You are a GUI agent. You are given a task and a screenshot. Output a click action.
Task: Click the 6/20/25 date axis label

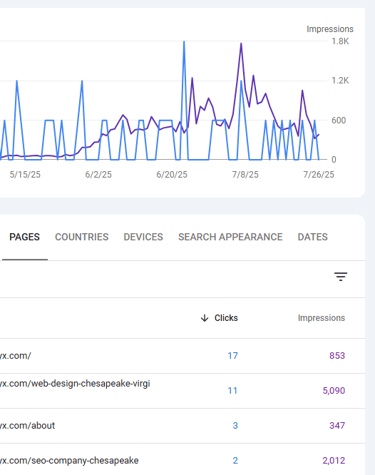[172, 175]
